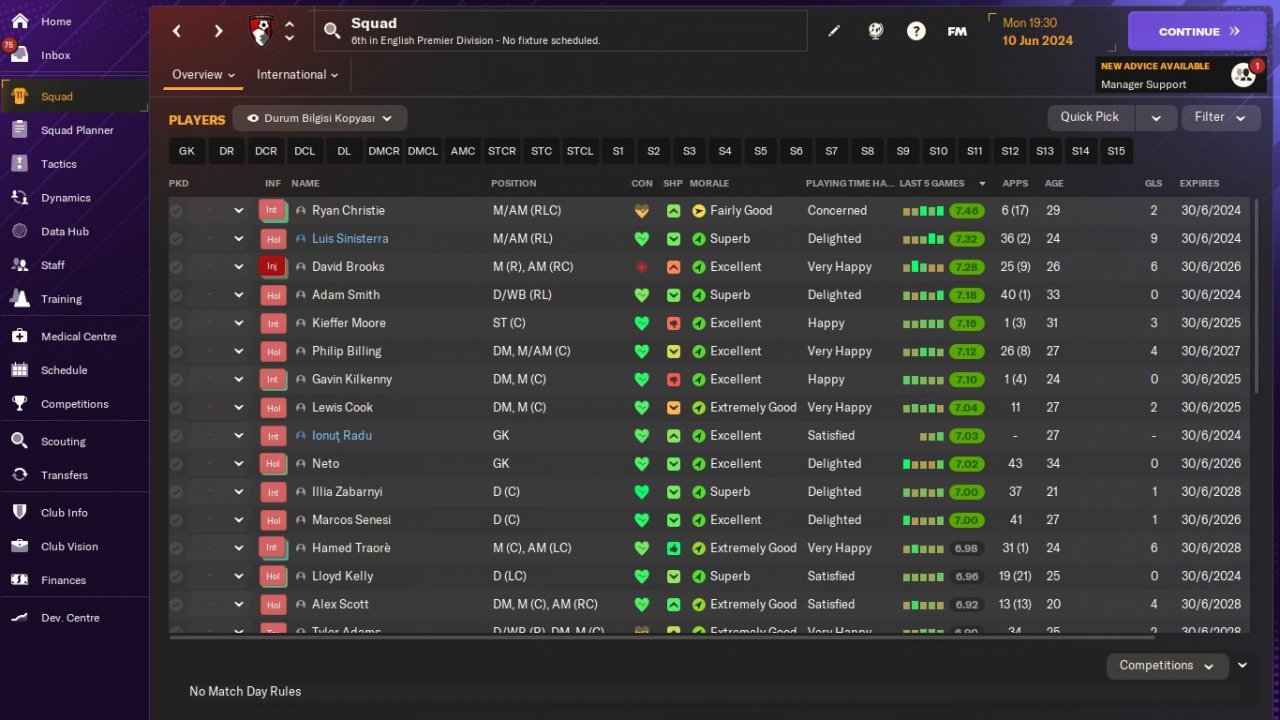Viewport: 1280px width, 720px height.
Task: Open the Club Info shield icon
Action: (x=19, y=512)
